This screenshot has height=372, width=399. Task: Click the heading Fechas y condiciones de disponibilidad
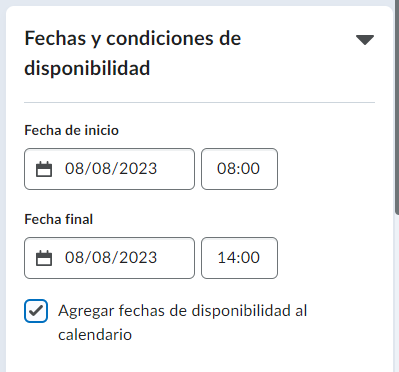coord(133,53)
